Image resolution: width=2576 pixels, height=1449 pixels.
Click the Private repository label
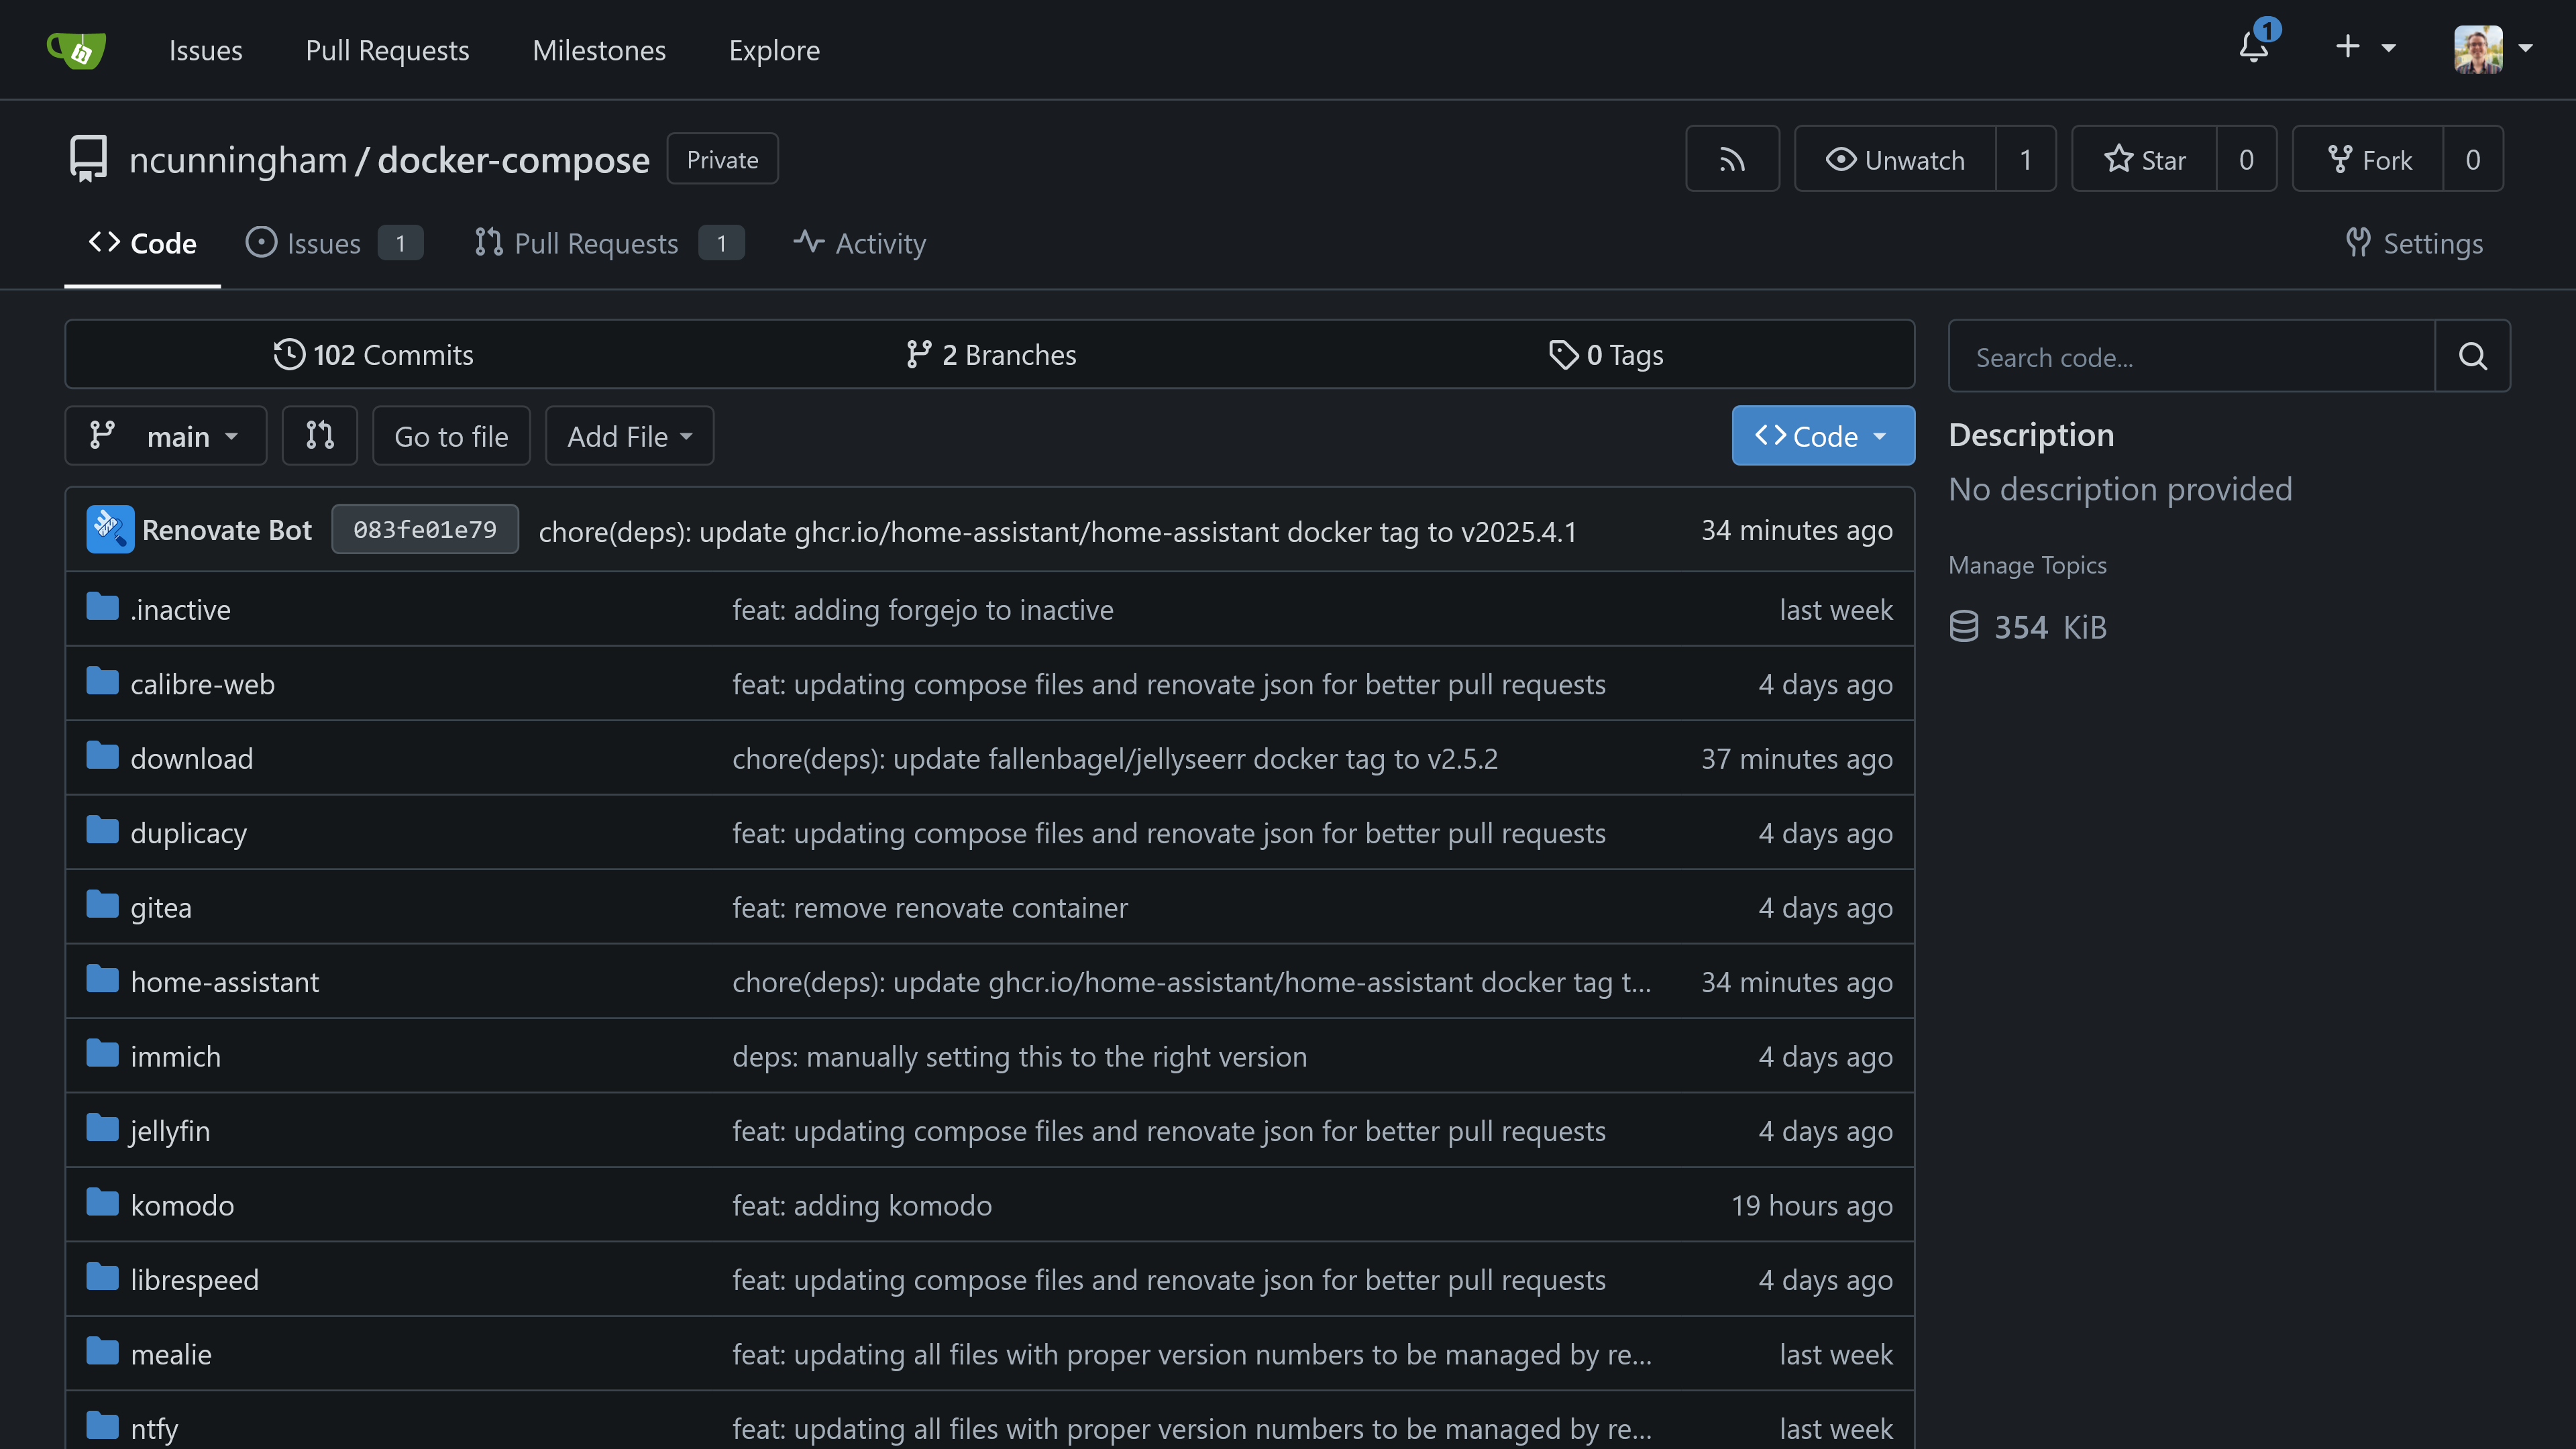[722, 159]
